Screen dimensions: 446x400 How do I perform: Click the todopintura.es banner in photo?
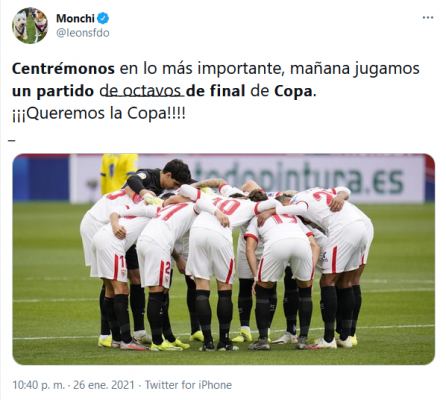298,177
